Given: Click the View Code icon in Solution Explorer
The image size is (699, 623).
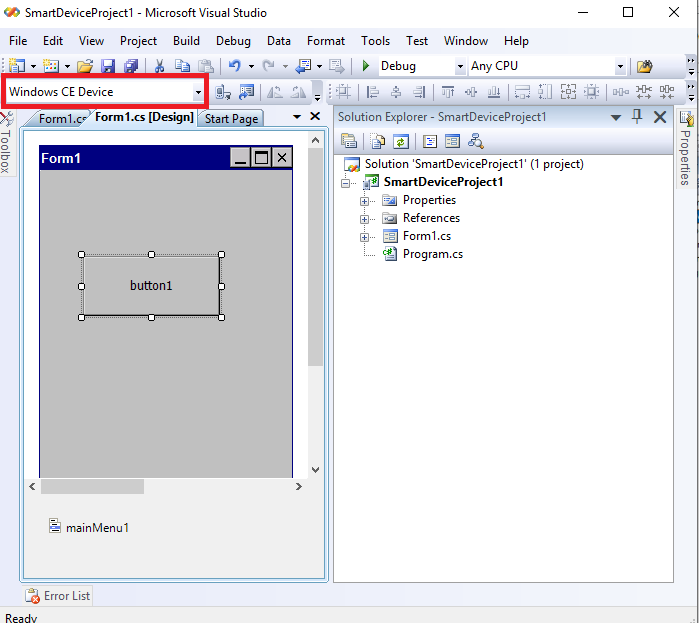Looking at the screenshot, I should coord(430,142).
